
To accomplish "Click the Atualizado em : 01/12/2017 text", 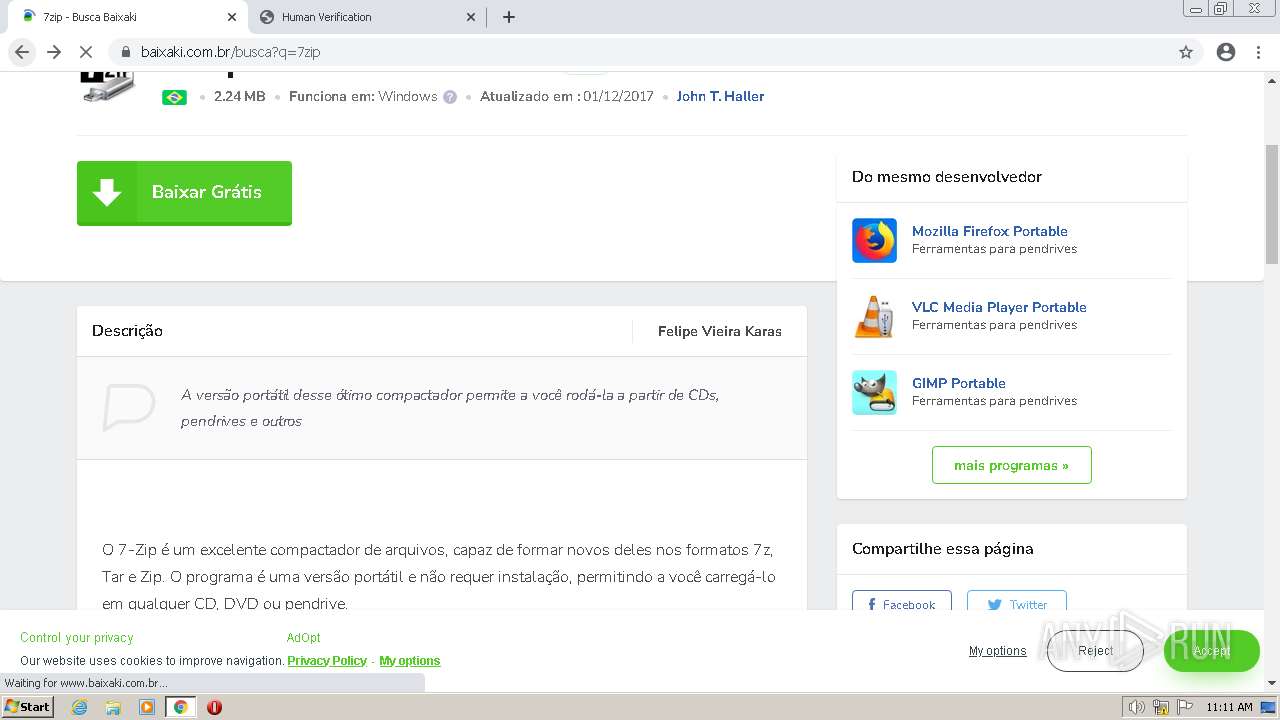I will click(567, 97).
